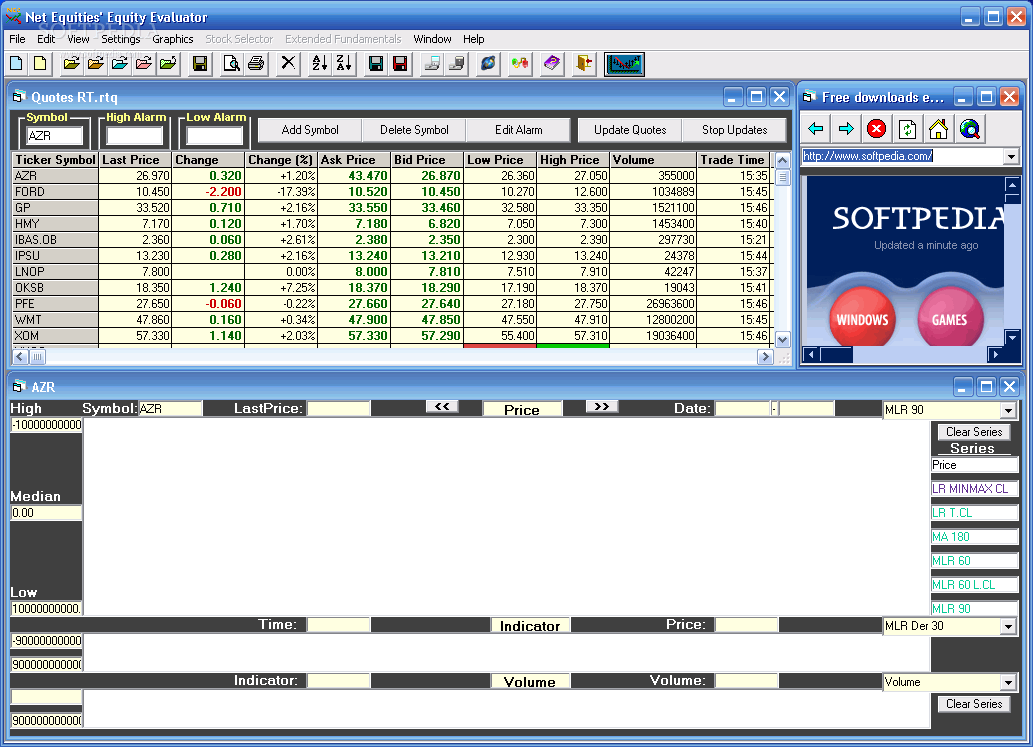The width and height of the screenshot is (1033, 747).
Task: Go back using the browser left arrow
Action: click(816, 128)
